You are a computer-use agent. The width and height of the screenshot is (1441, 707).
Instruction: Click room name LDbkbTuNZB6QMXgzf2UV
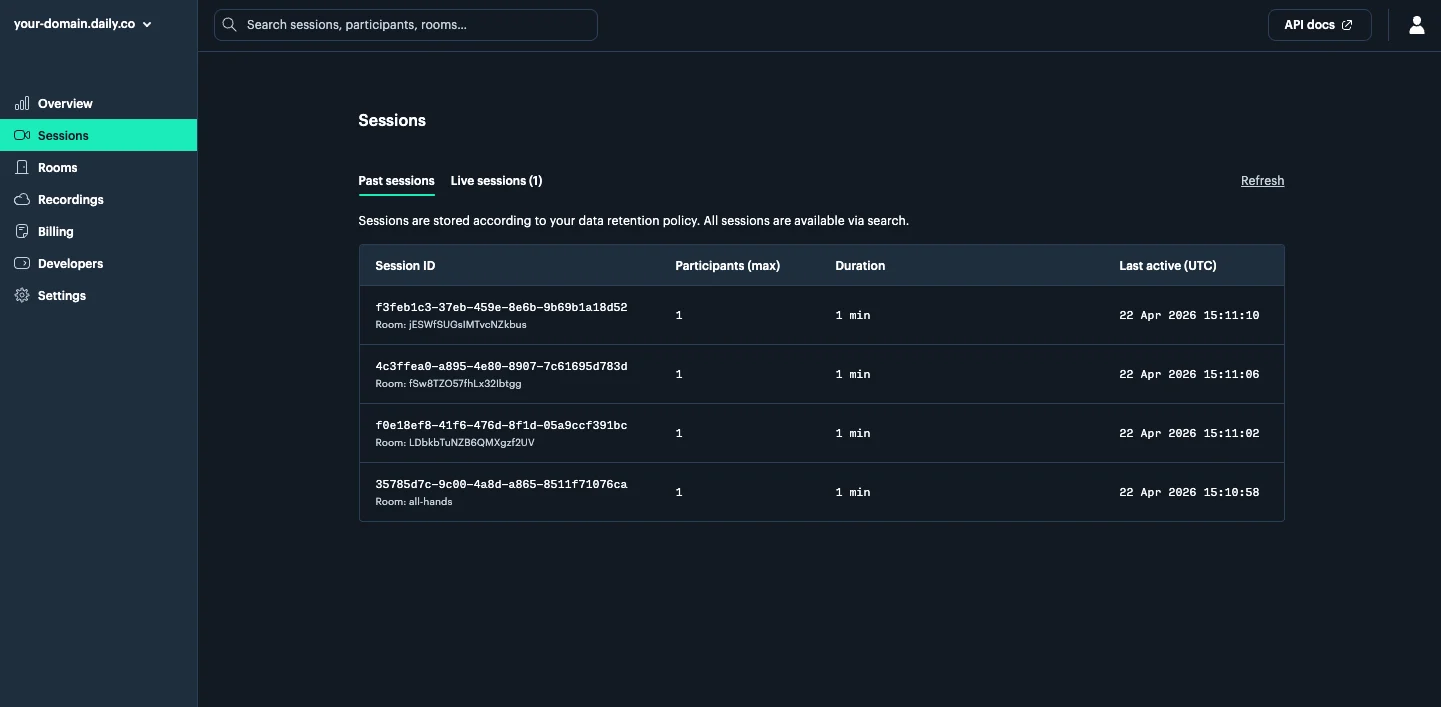471,443
